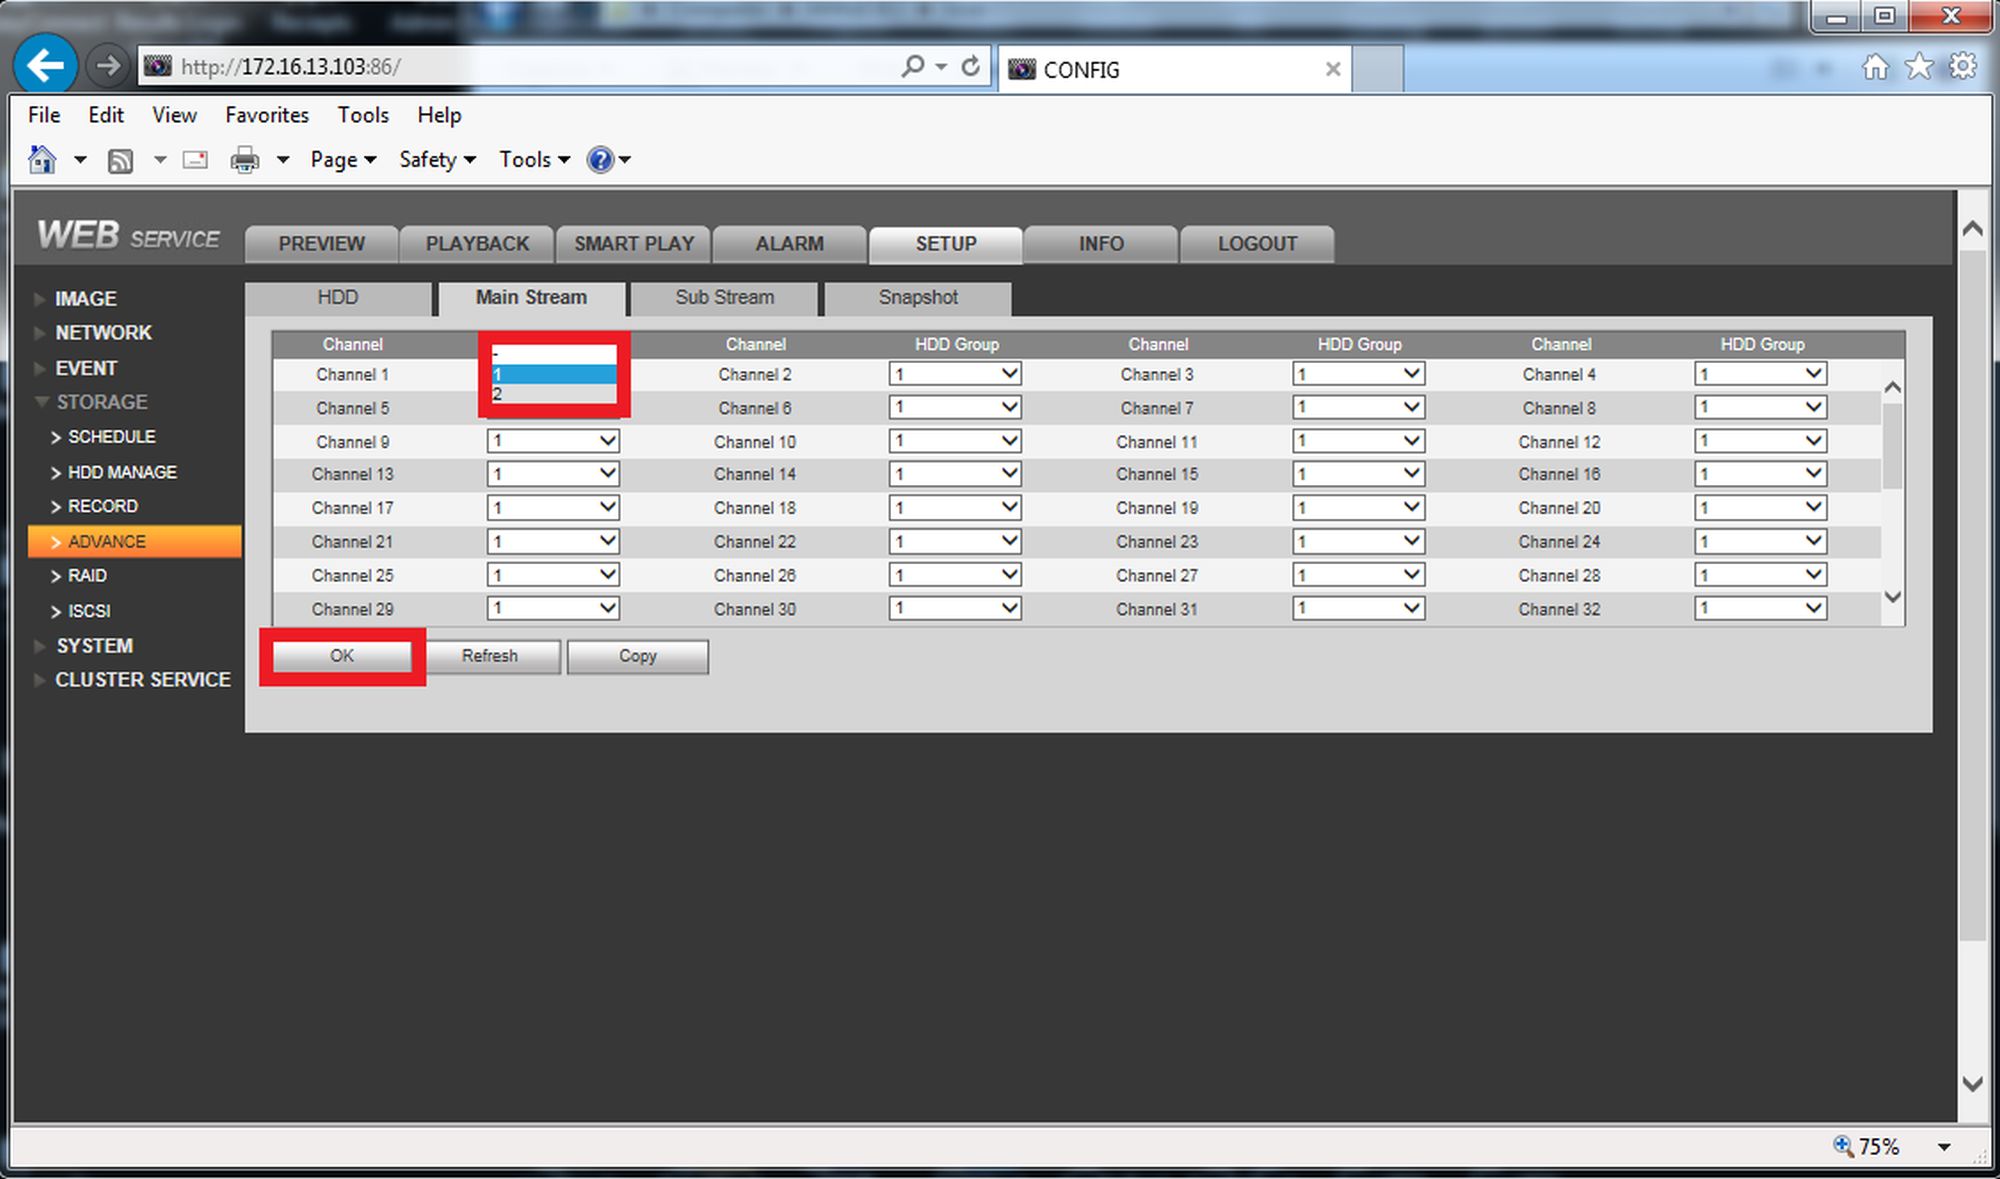
Task: Click the zoom level magnifier in status bar
Action: tap(1842, 1146)
